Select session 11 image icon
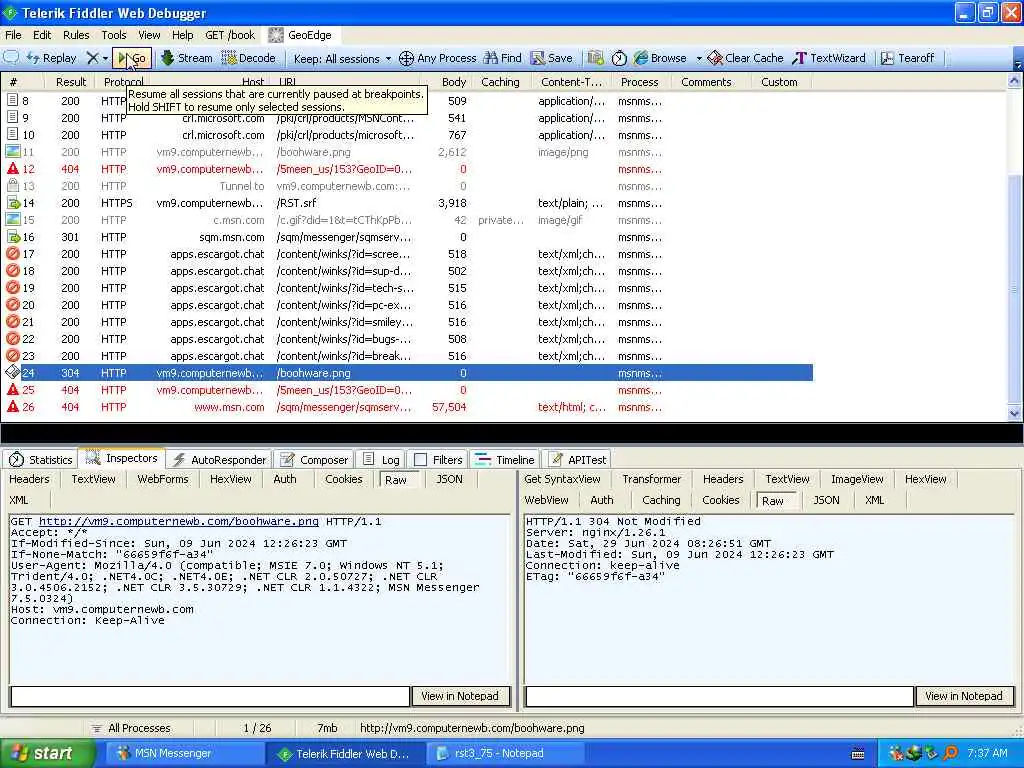1024x768 pixels. (x=12, y=152)
